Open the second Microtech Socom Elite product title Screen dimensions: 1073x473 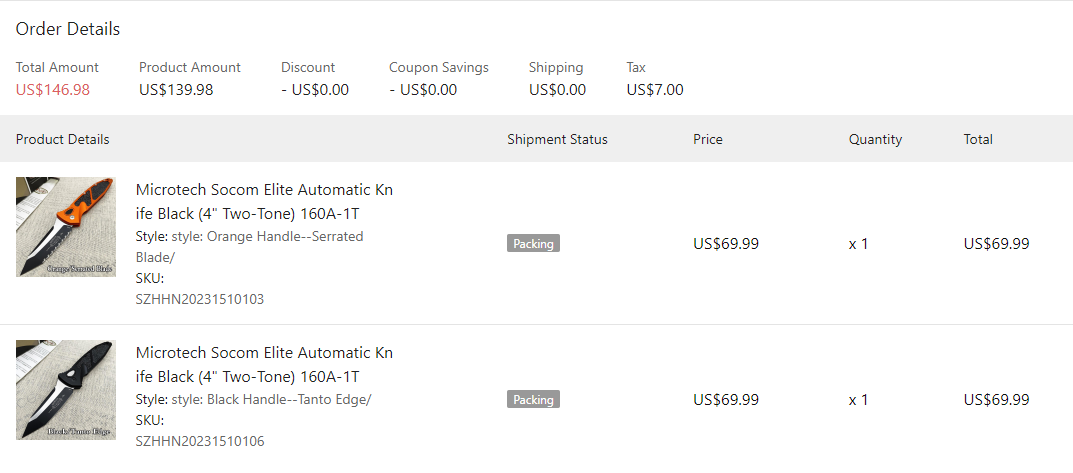coord(264,364)
